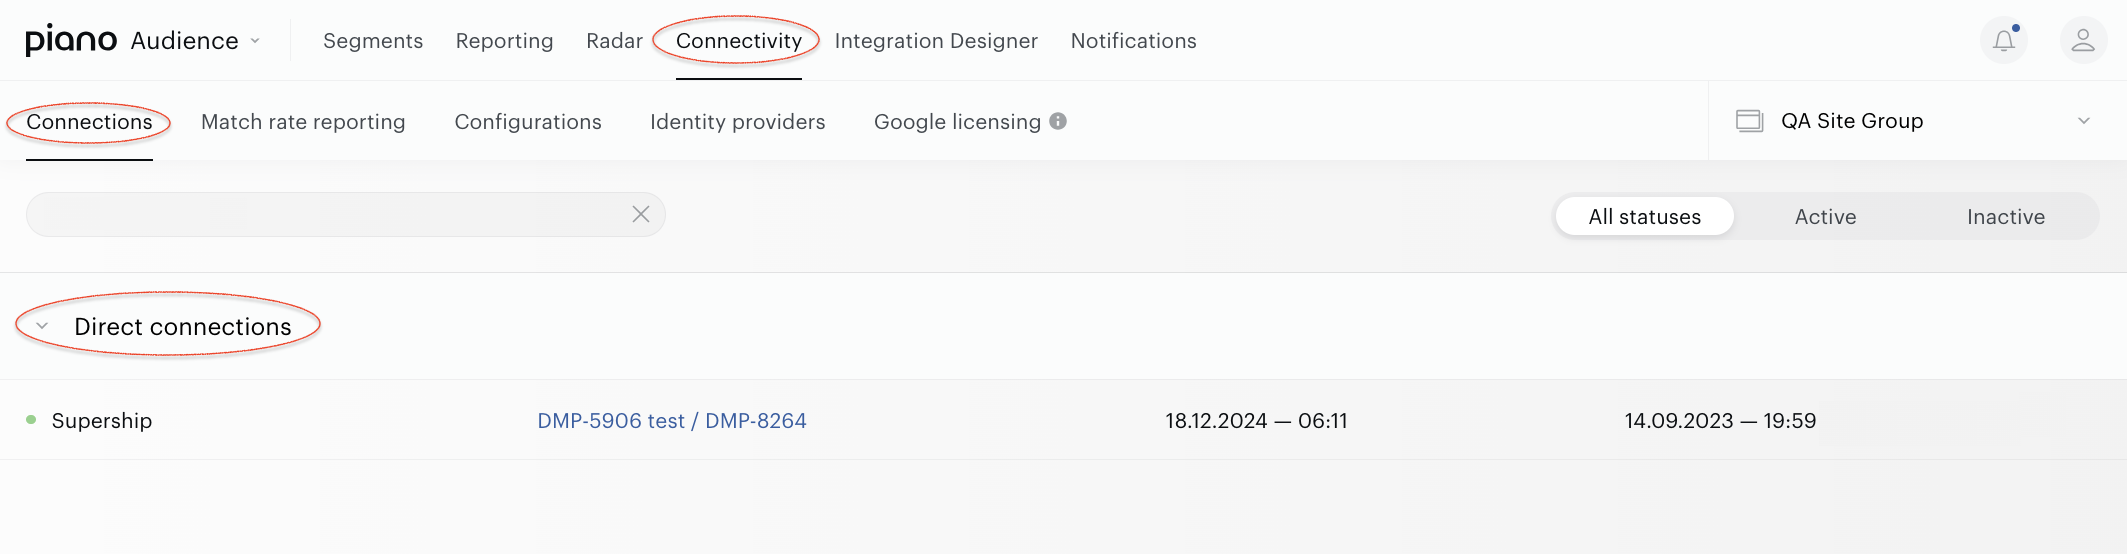2127x554 pixels.
Task: Open DMP-5906 test / DMP-8264 link
Action: pyautogui.click(x=672, y=421)
